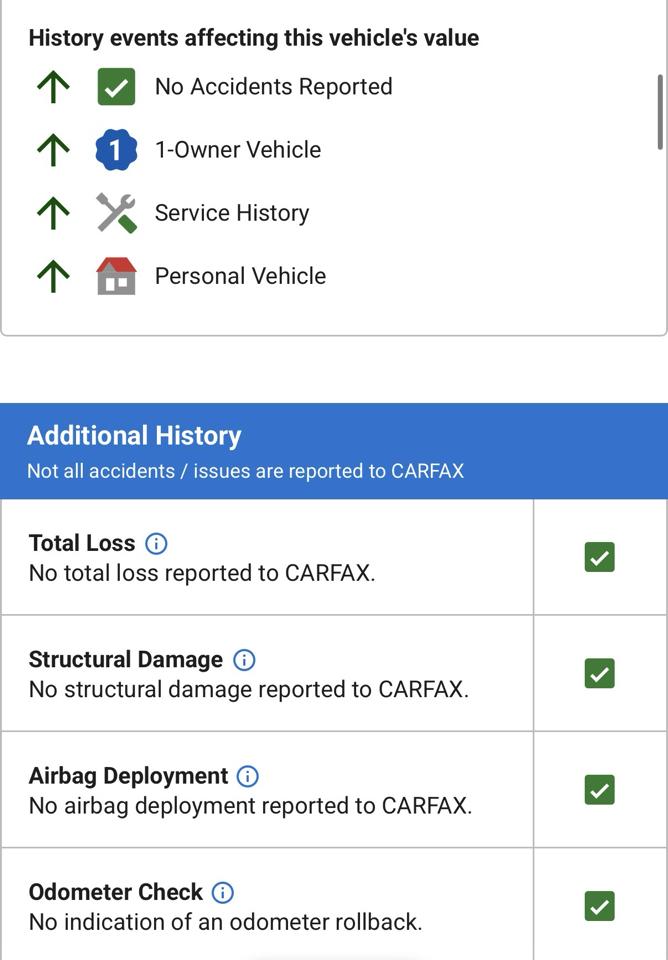Select the Personal Vehicle text entry
The image size is (668, 960).
[x=241, y=276]
